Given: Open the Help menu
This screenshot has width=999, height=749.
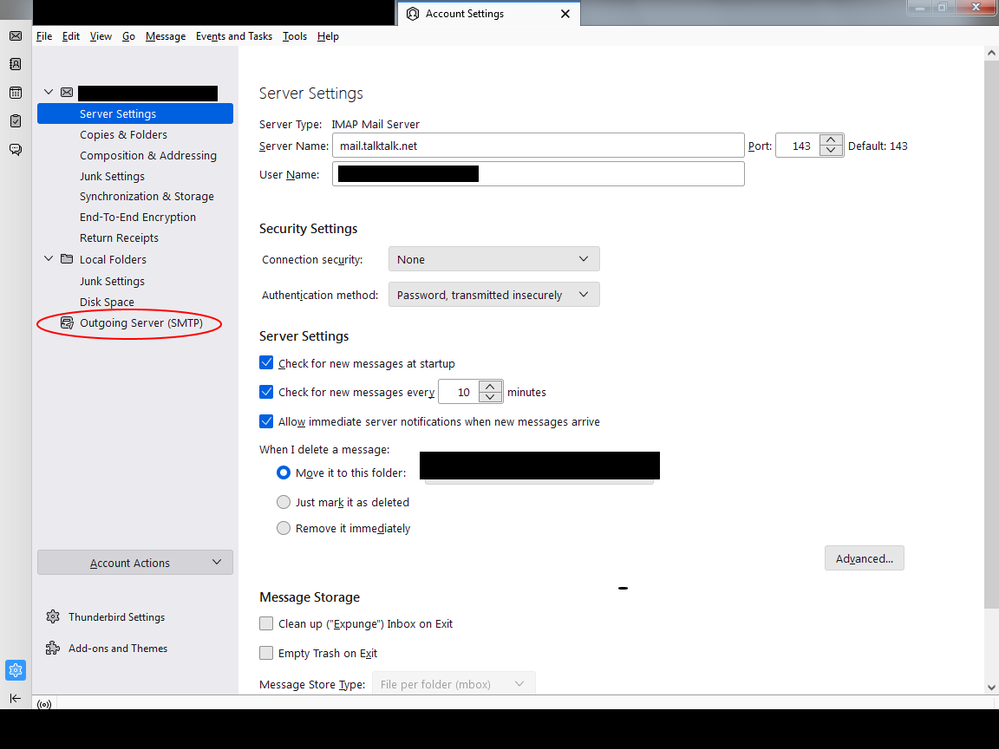Looking at the screenshot, I should (328, 36).
